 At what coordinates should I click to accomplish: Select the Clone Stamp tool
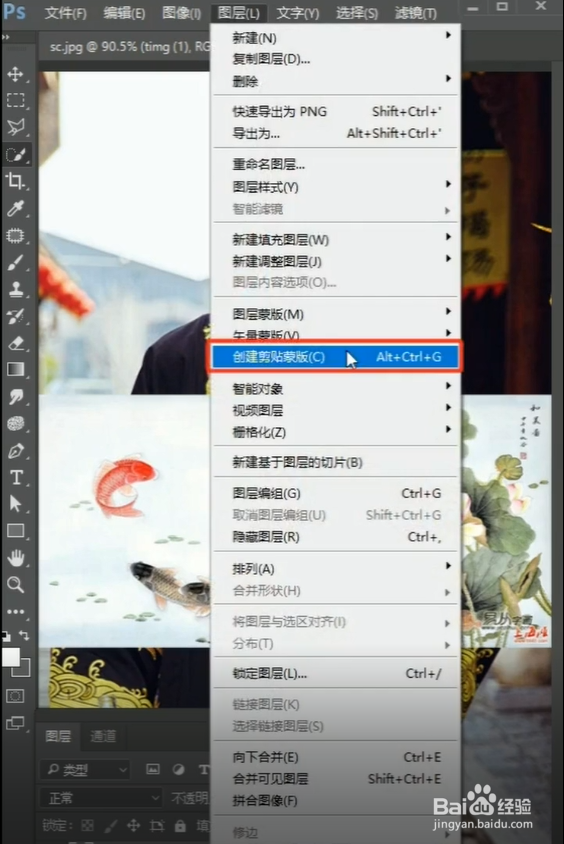point(15,289)
